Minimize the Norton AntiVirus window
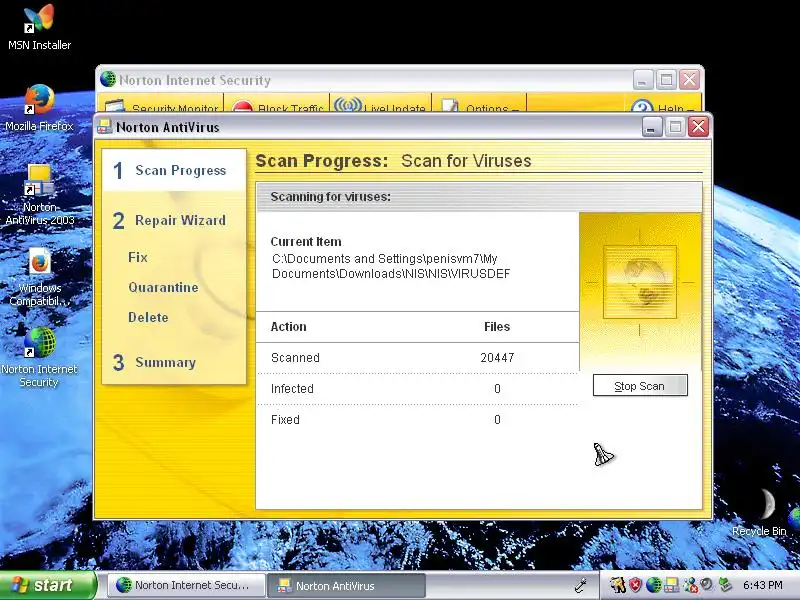Image resolution: width=800 pixels, height=600 pixels. click(652, 127)
